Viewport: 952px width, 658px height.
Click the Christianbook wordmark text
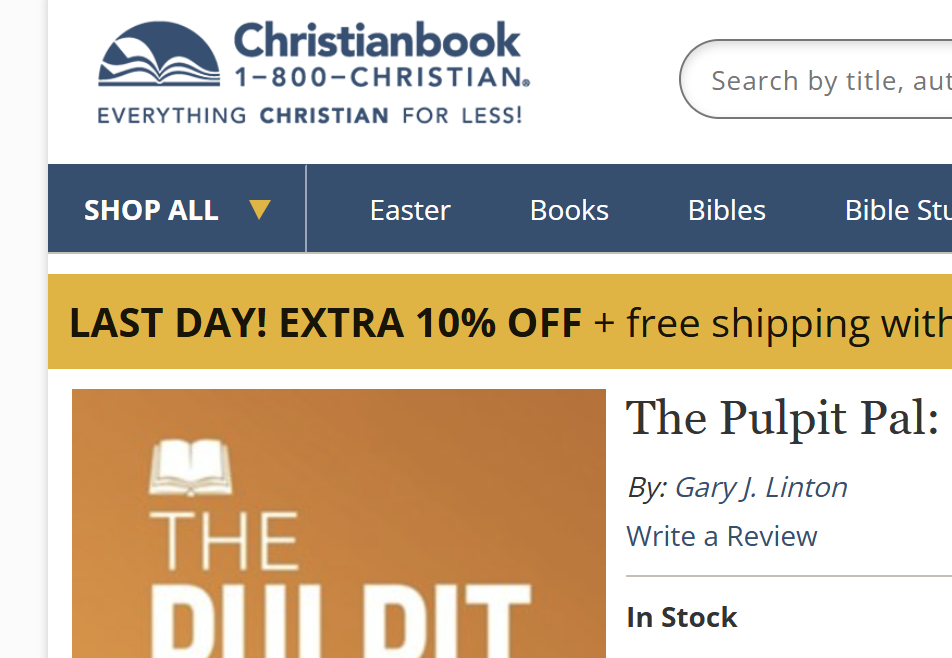(377, 41)
